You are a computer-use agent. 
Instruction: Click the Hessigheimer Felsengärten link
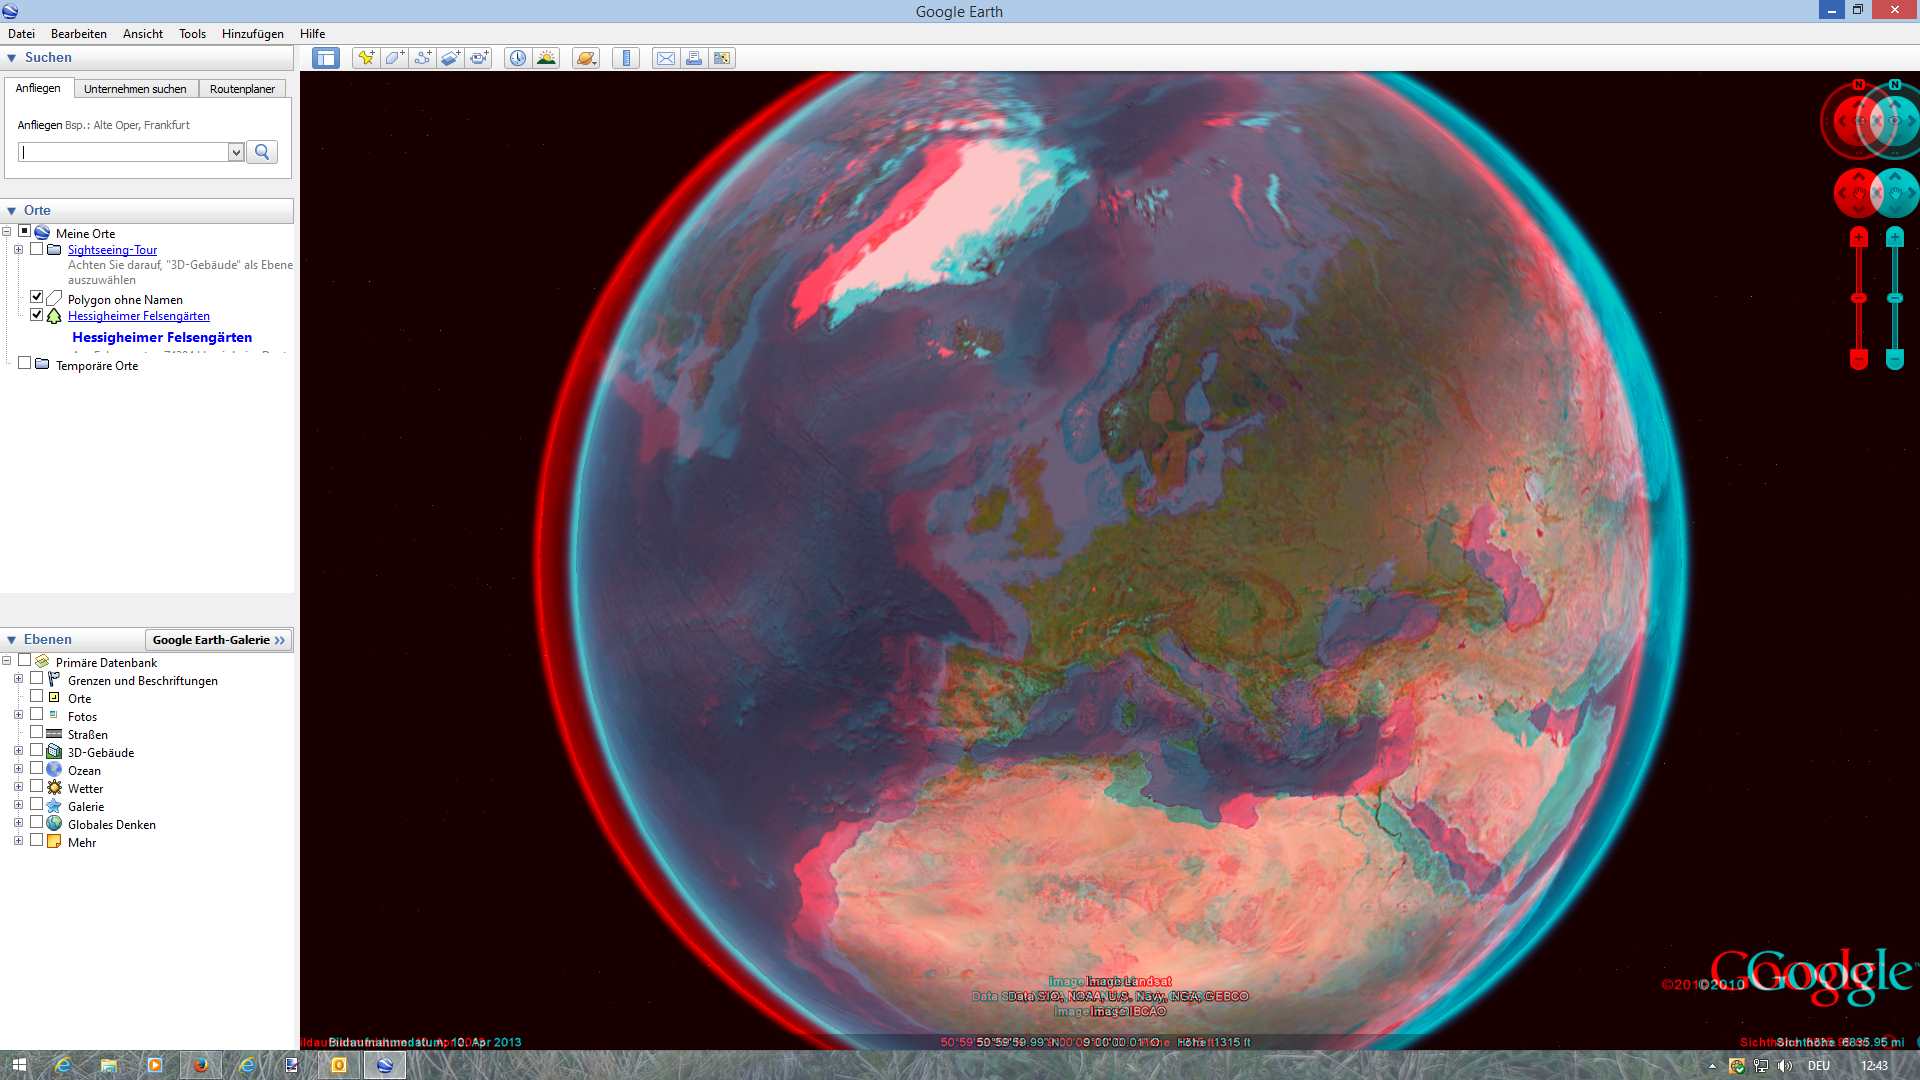point(138,316)
